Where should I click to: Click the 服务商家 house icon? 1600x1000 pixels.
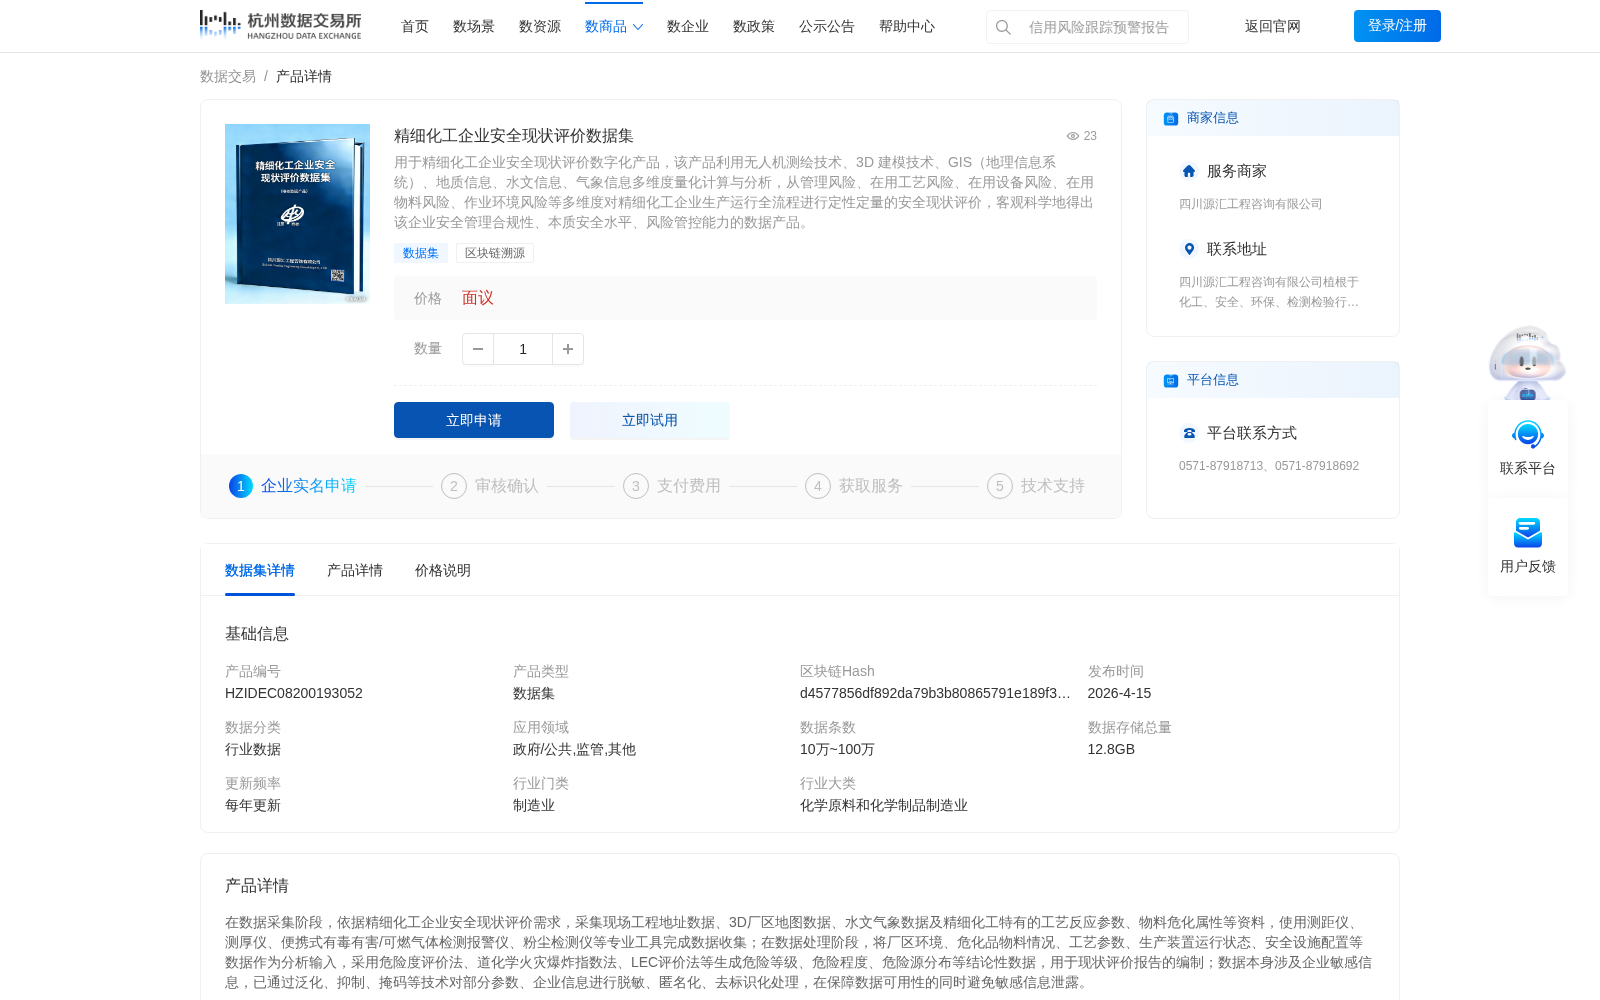coord(1189,171)
